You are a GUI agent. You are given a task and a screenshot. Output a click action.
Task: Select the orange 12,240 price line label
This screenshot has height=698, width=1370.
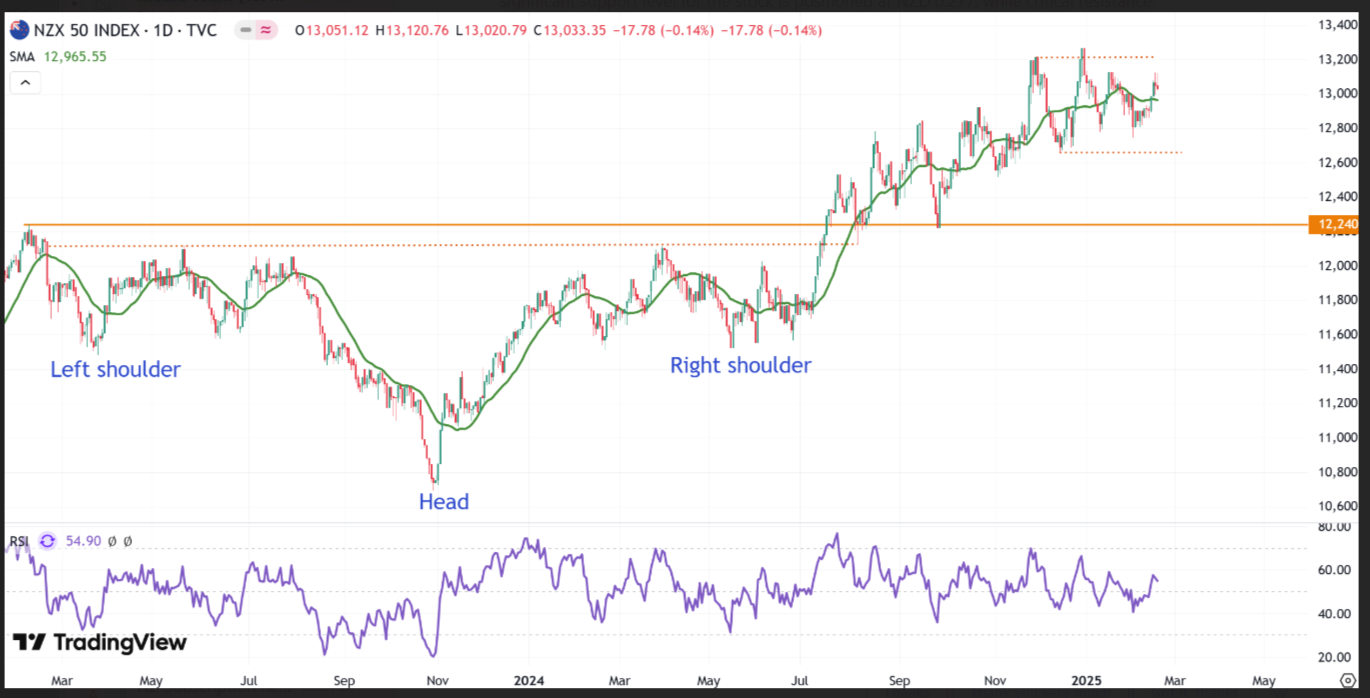pos(1334,225)
